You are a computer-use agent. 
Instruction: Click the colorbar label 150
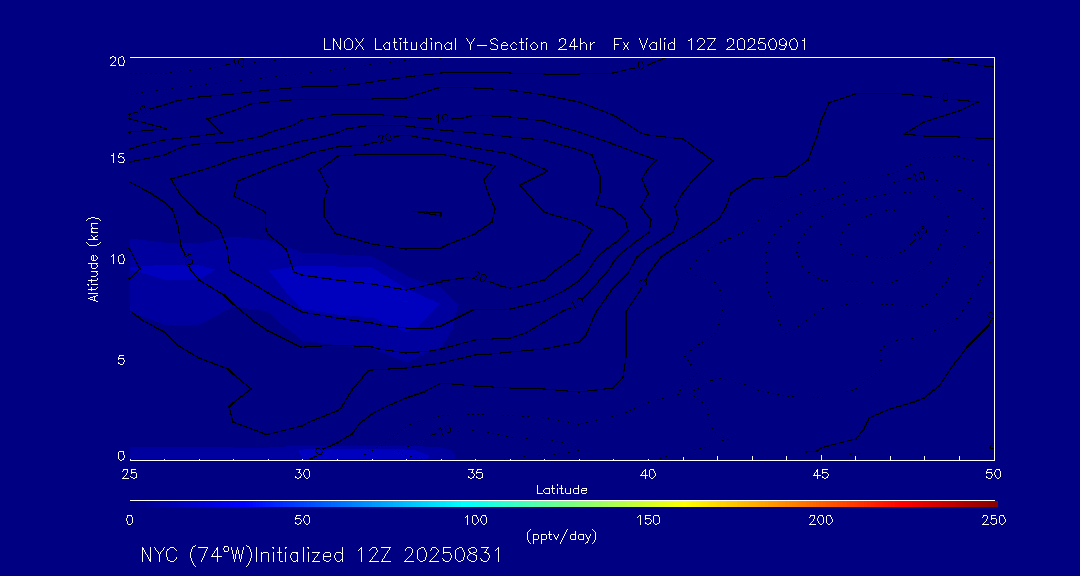648,520
